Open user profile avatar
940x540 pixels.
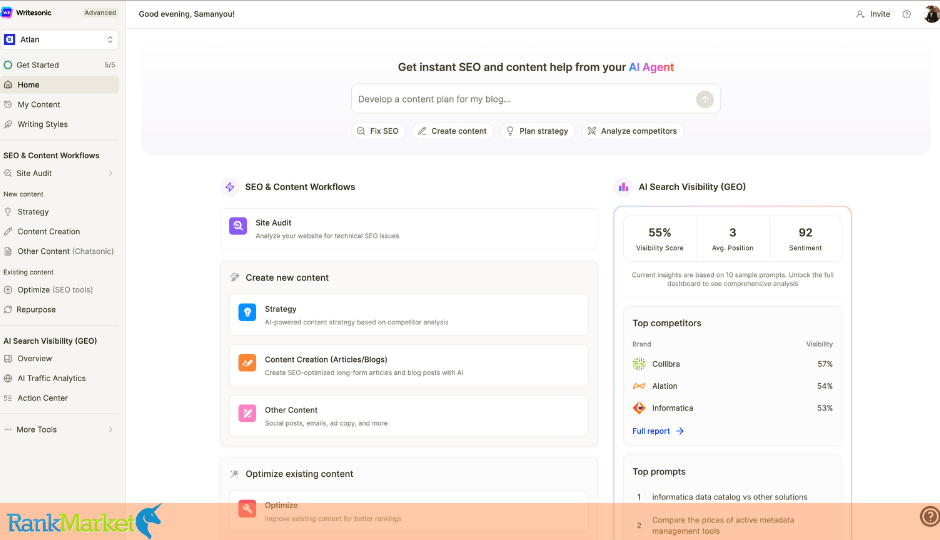(932, 14)
